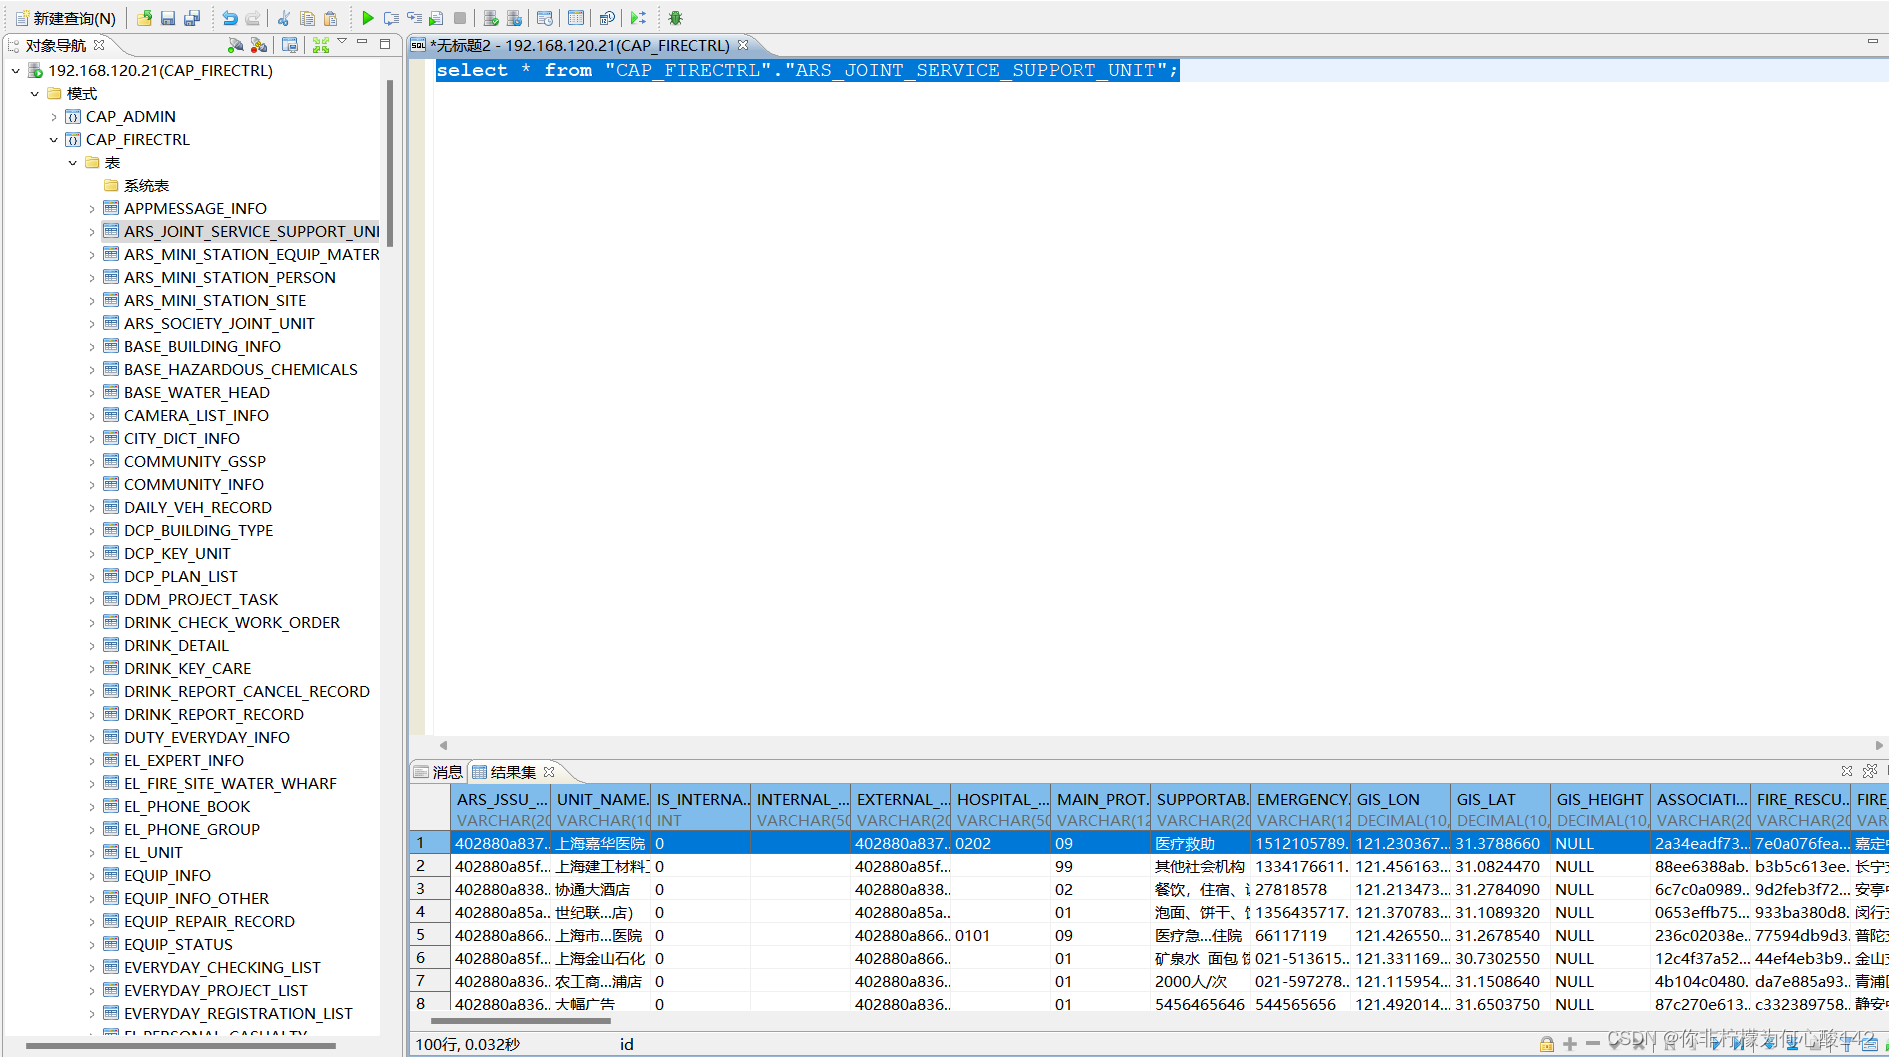
Task: Click the gray stop execution icon
Action: point(460,18)
